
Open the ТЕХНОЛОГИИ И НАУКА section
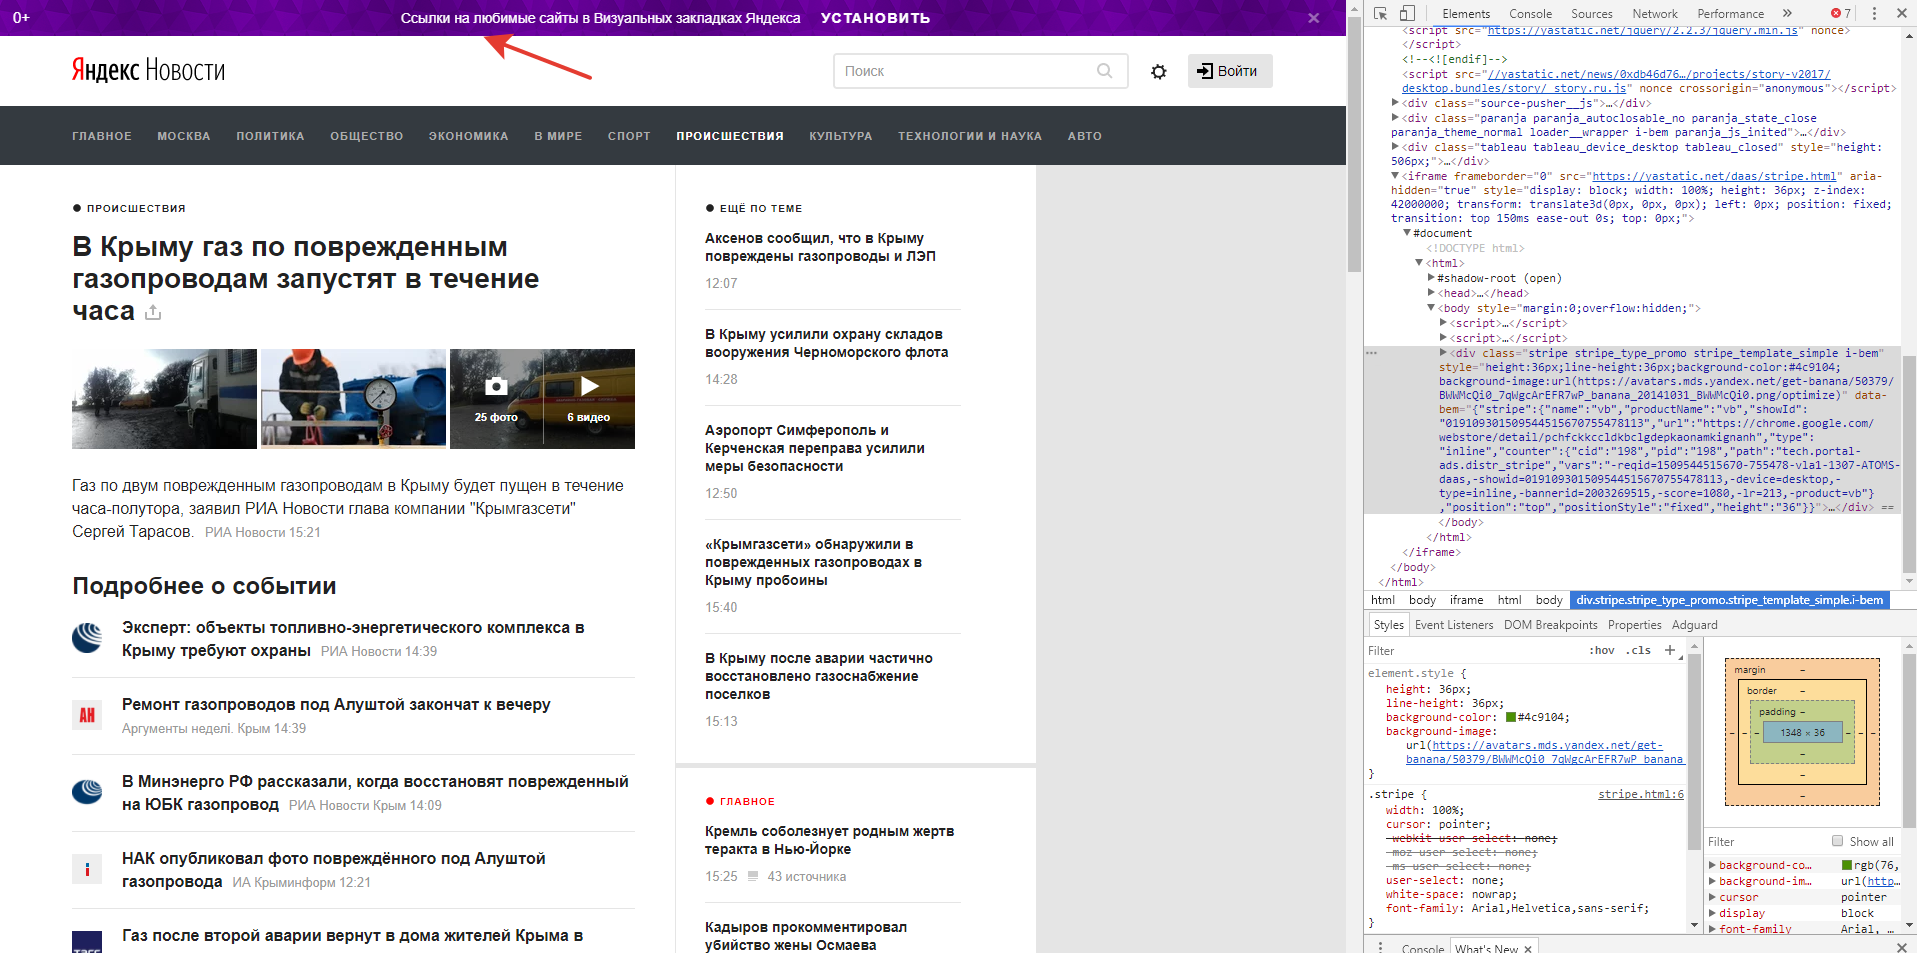click(x=969, y=136)
